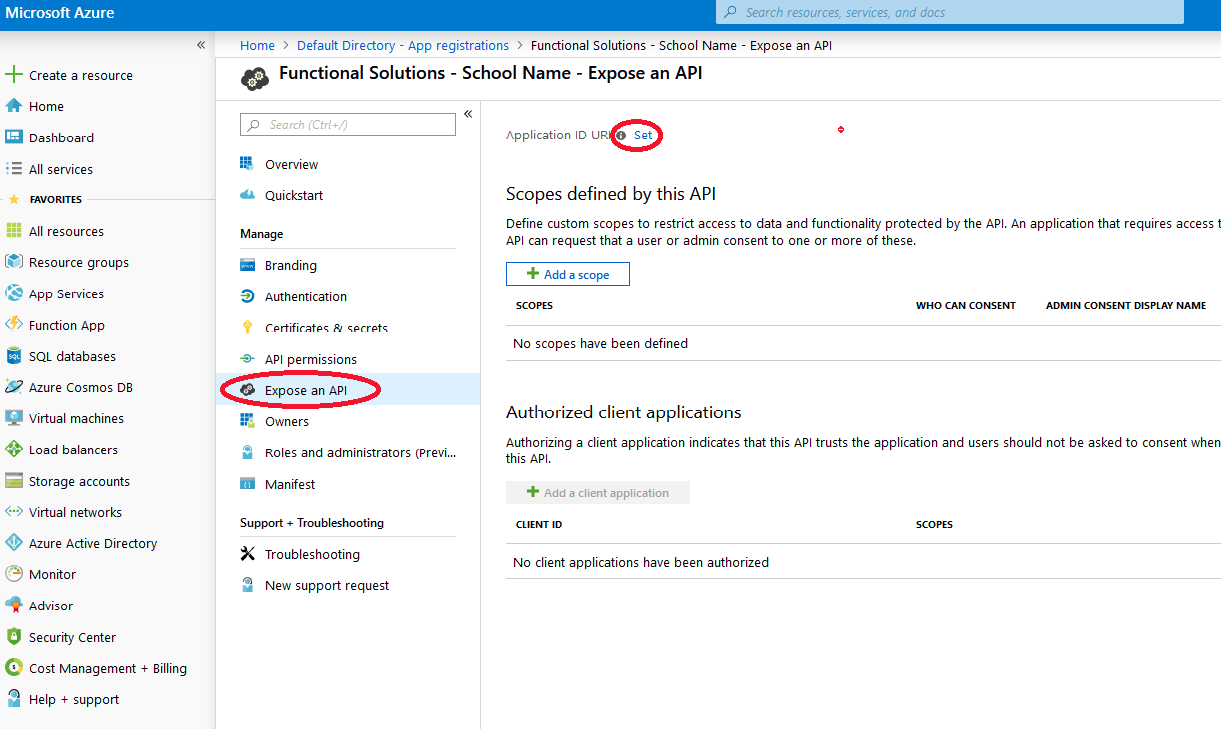Screen dimensions: 1221x729
Task: Open the Manifest editor
Action: 290,484
